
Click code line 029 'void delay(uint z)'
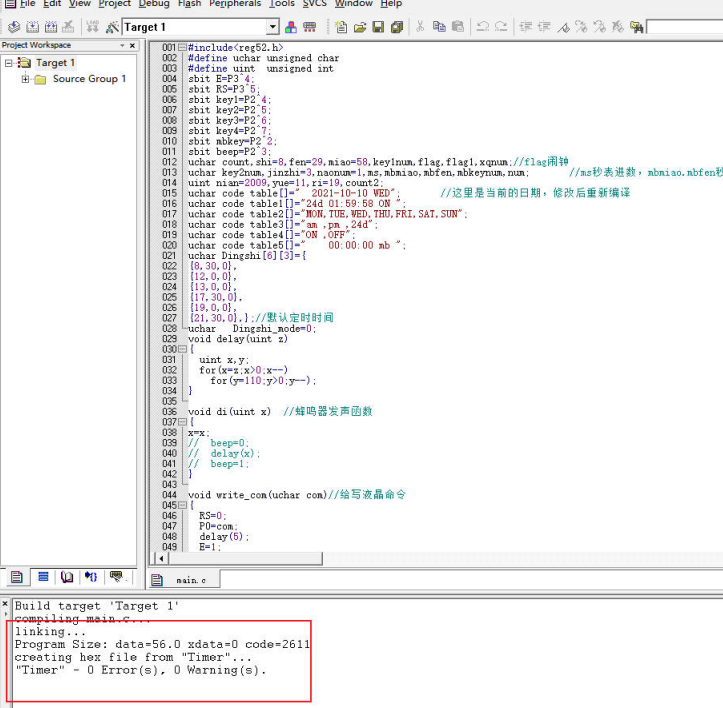238,339
